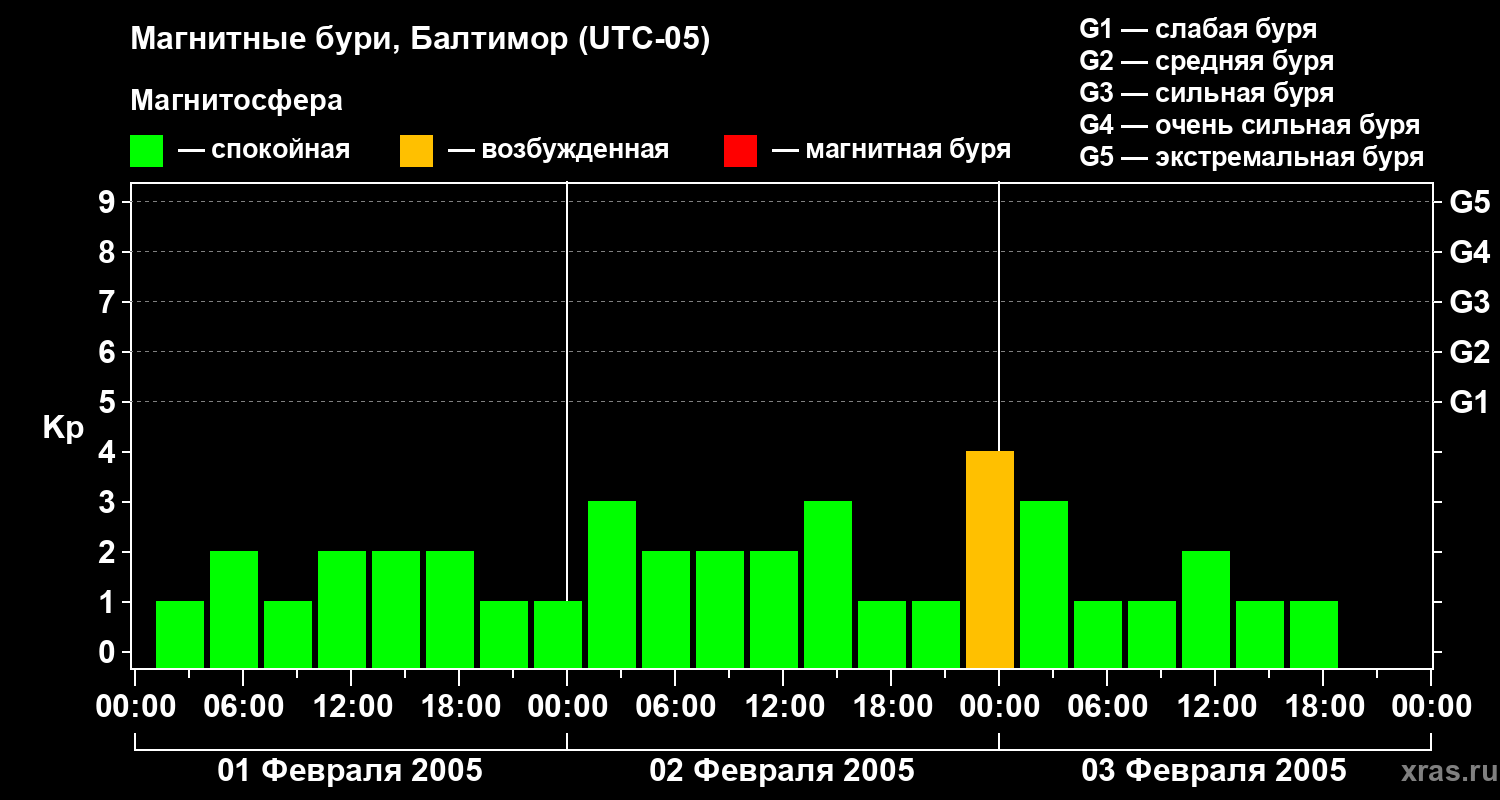Click the G1 storm level label on right axis
Image resolution: width=1500 pixels, height=800 pixels.
(1469, 402)
